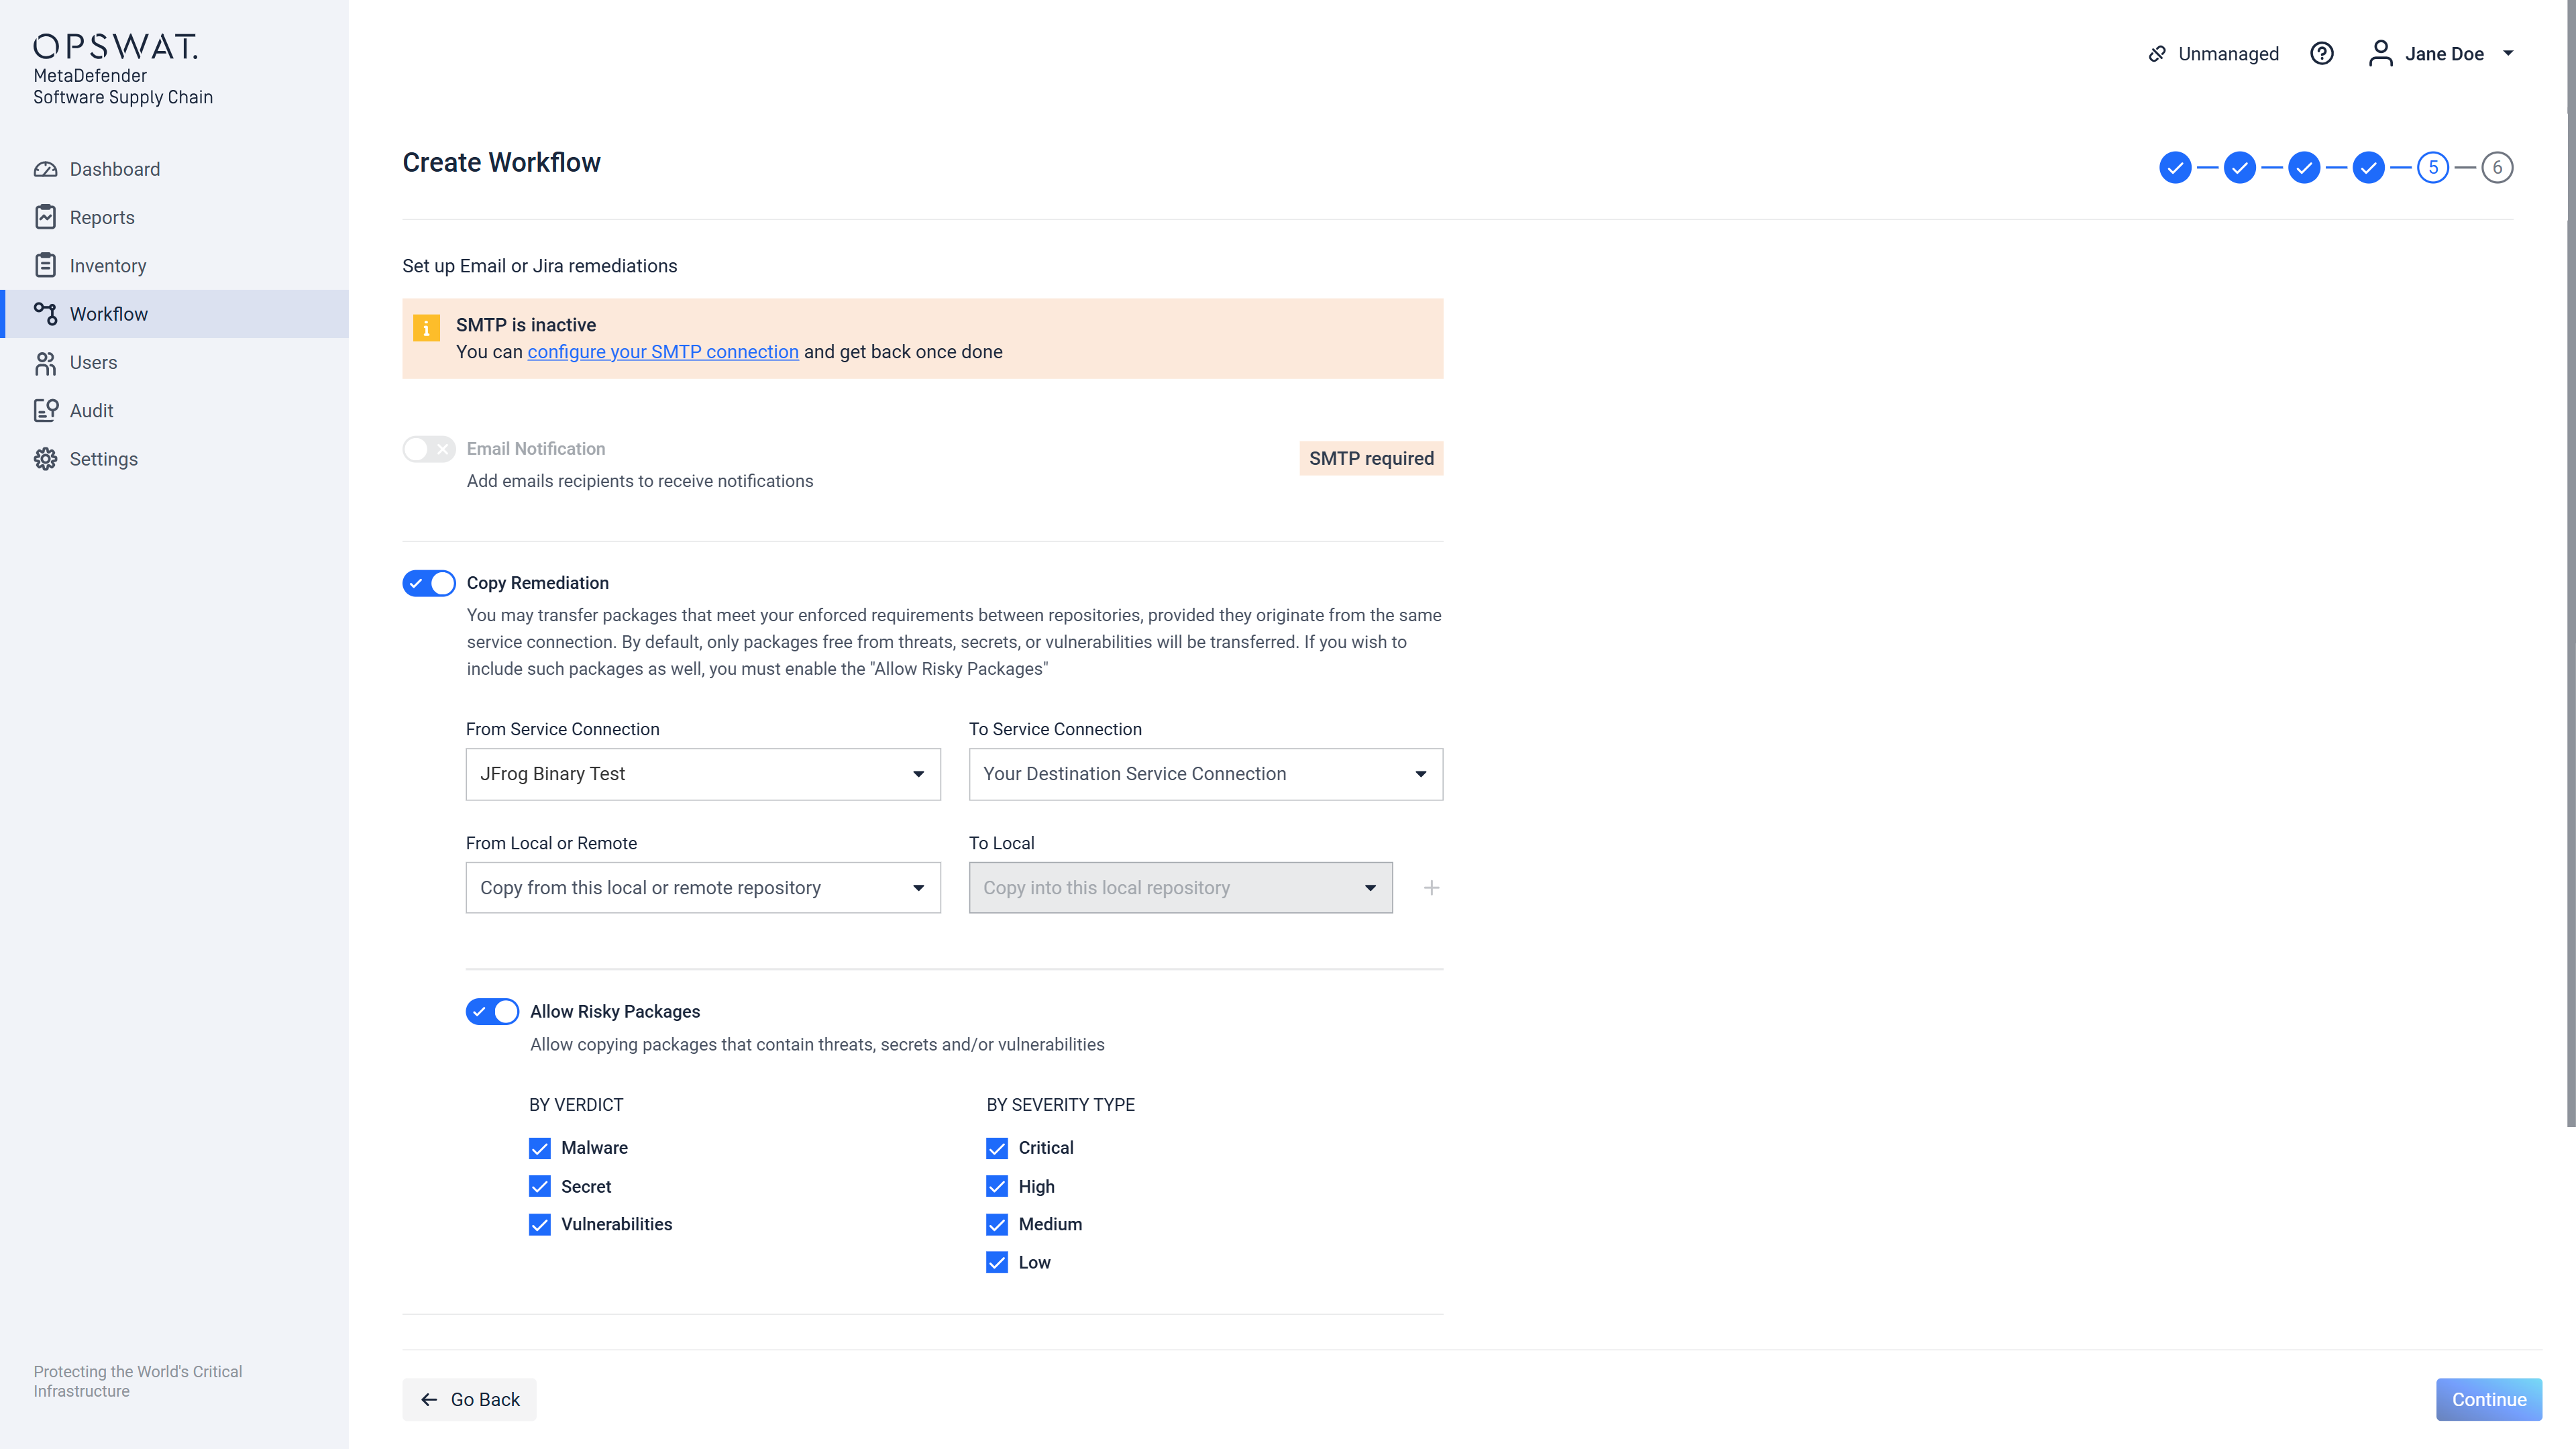The image size is (2576, 1449).
Task: Expand To Service Connection dropdown
Action: (1205, 774)
